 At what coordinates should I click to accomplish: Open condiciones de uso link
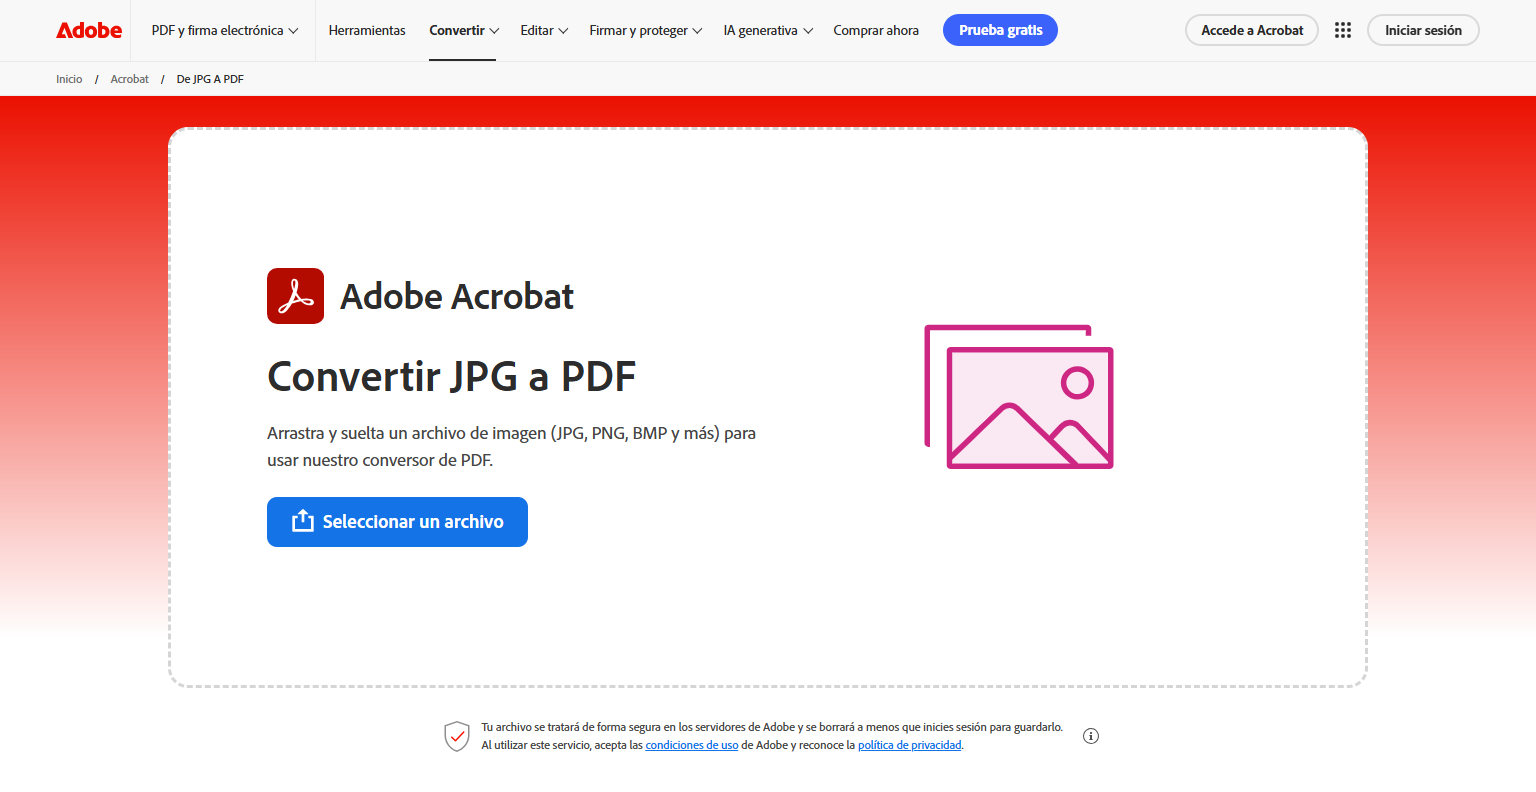coord(692,745)
